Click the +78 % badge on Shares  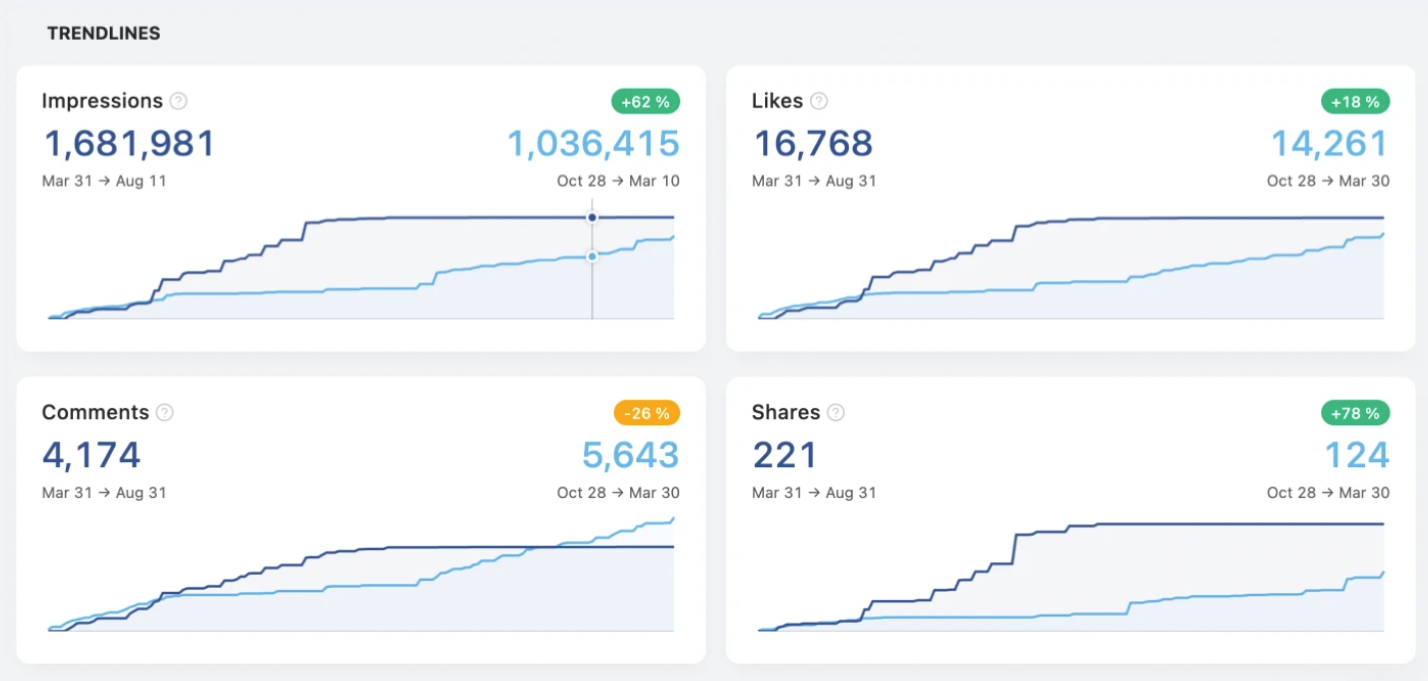tap(1356, 412)
